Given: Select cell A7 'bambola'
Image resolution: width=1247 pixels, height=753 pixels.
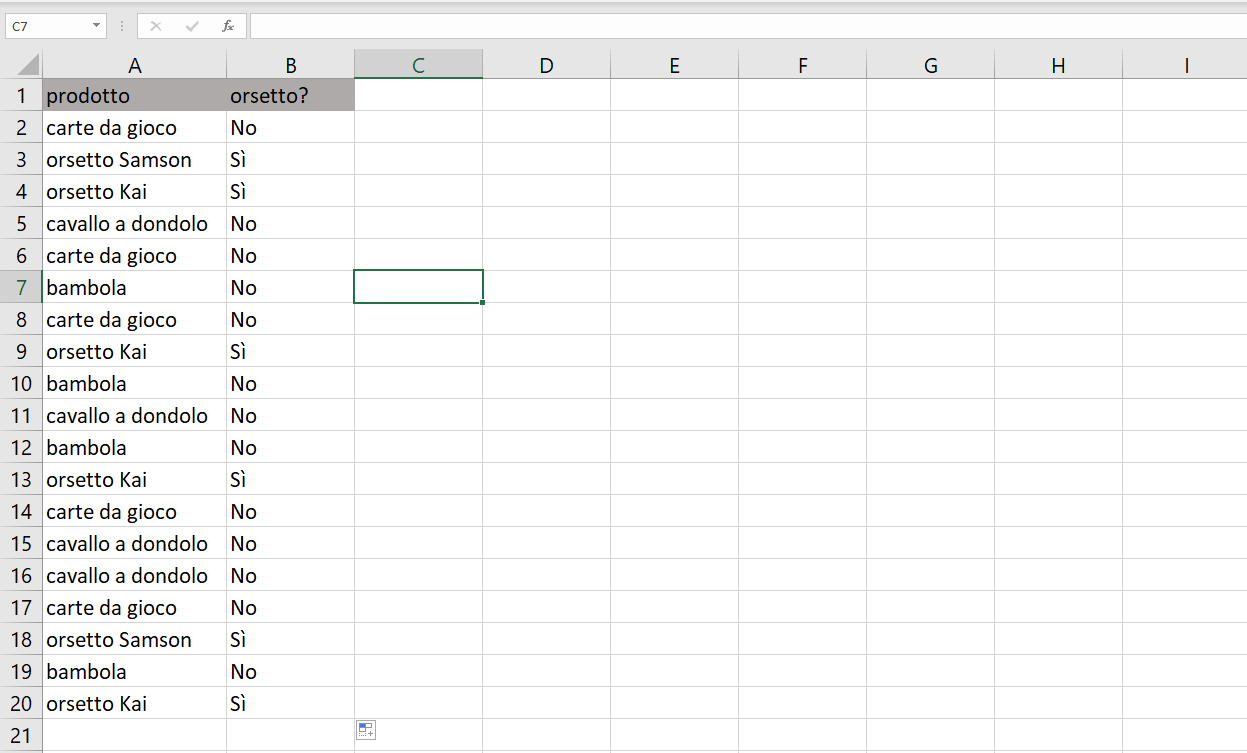Looking at the screenshot, I should point(134,287).
